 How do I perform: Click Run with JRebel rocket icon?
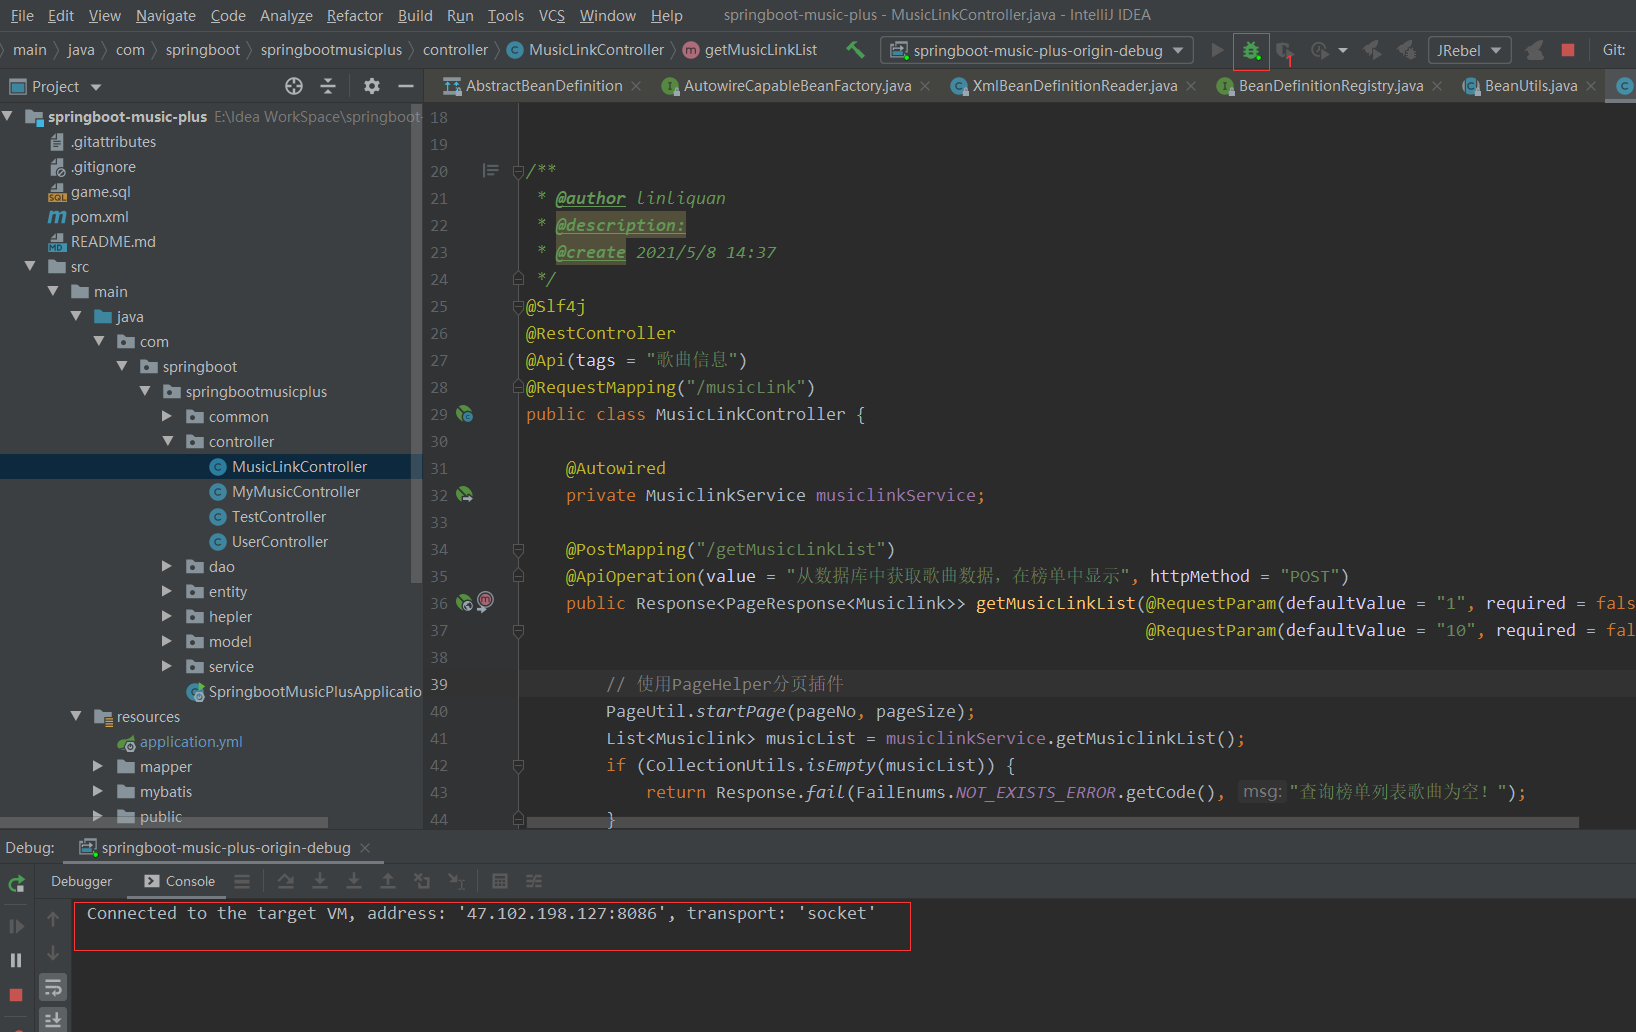[x=1373, y=50]
